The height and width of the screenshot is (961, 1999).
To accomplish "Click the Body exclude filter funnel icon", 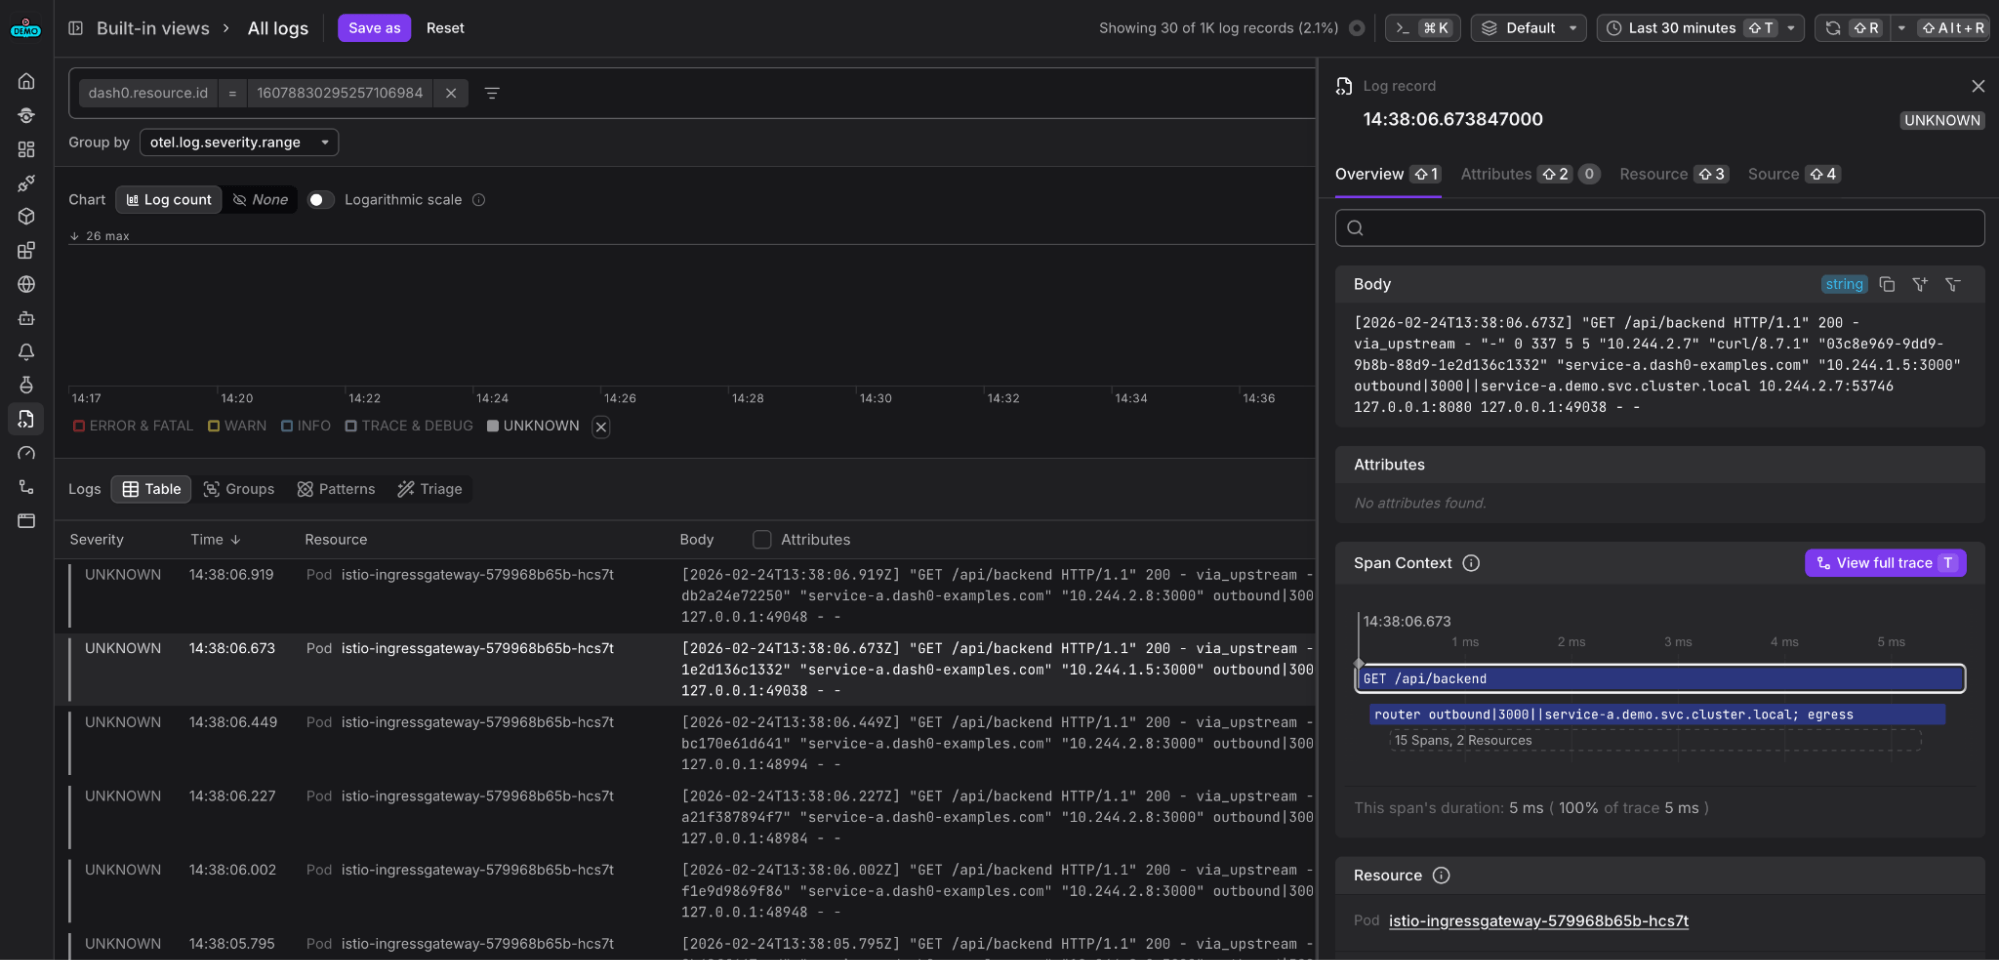I will (x=1953, y=284).
